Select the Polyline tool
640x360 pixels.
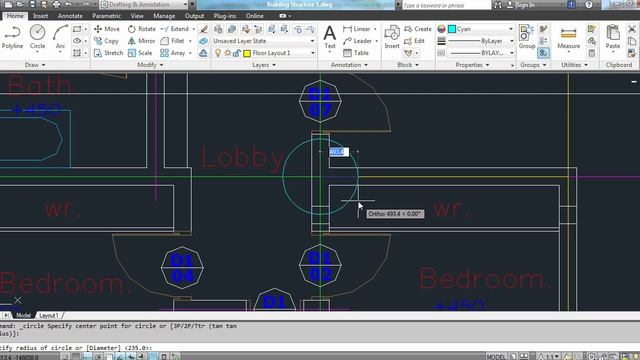tap(12, 37)
